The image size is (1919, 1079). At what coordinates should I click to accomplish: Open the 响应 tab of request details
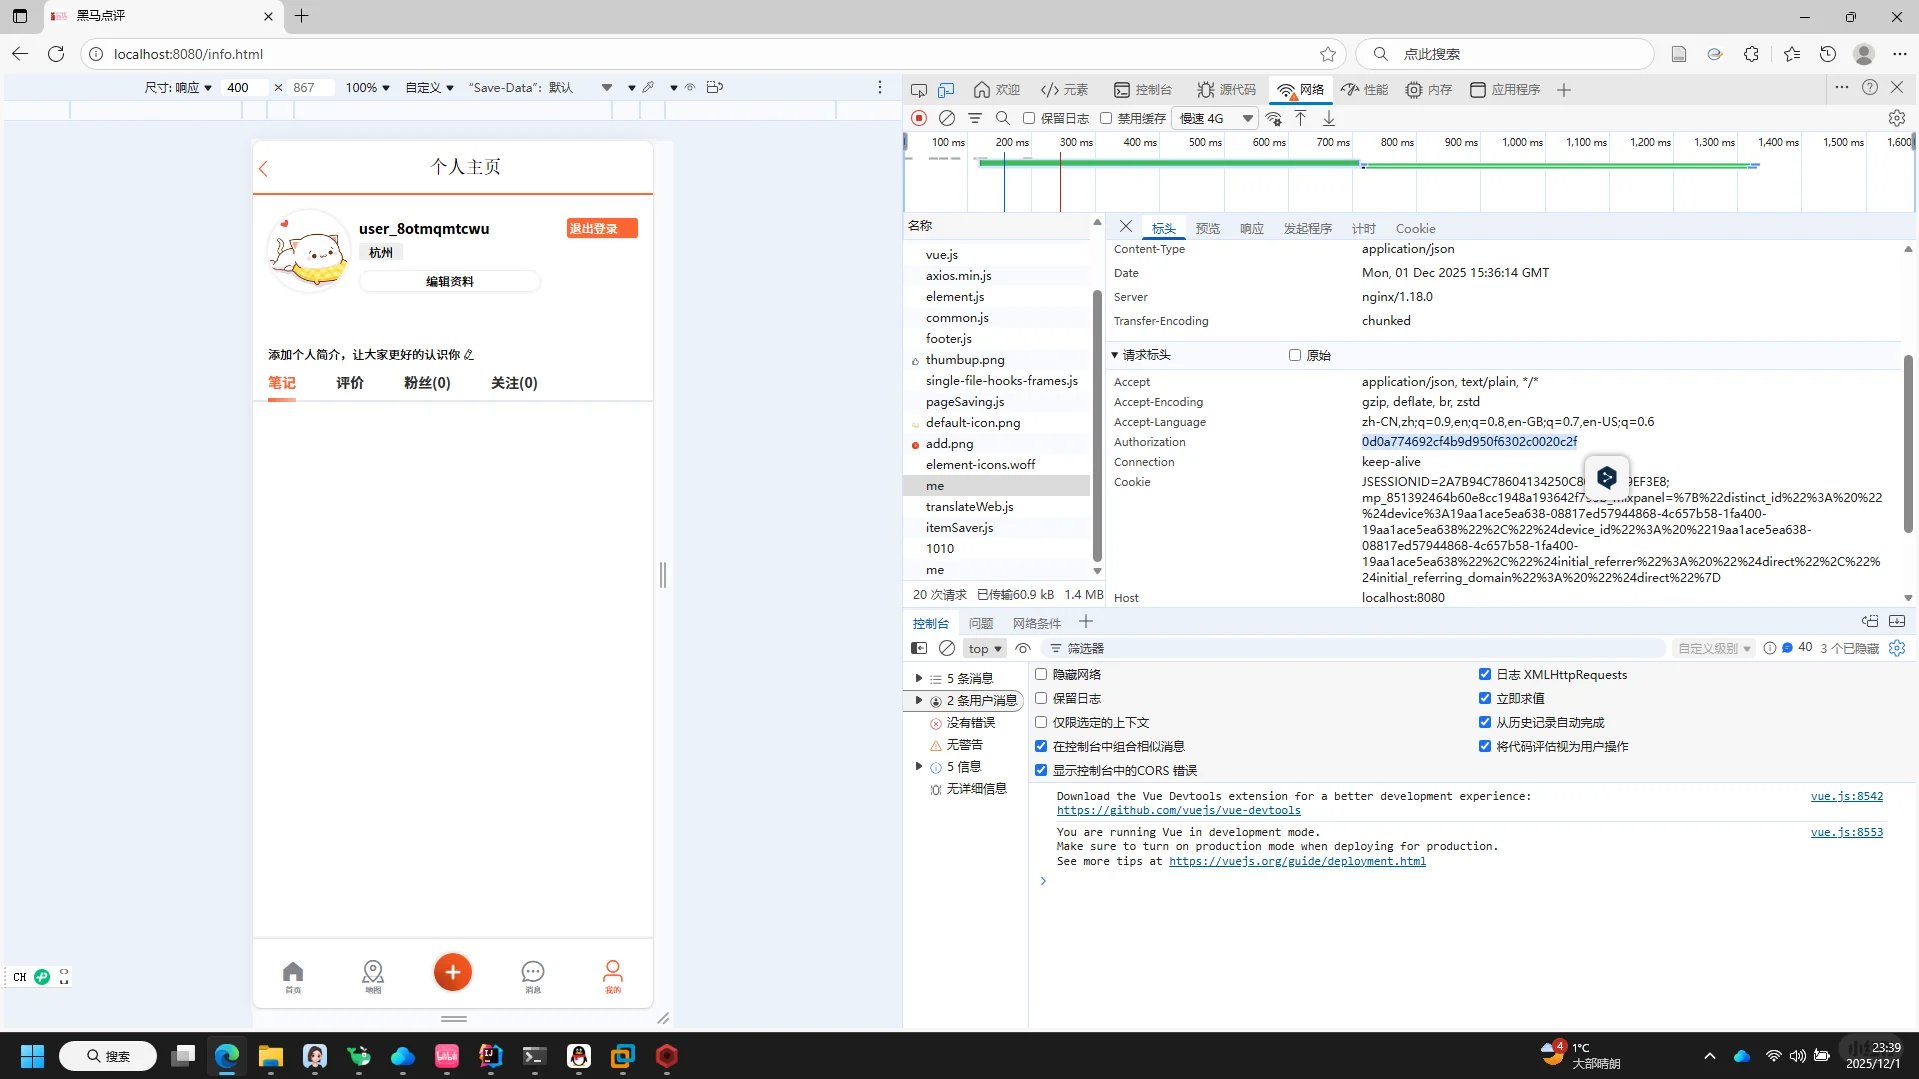point(1251,229)
